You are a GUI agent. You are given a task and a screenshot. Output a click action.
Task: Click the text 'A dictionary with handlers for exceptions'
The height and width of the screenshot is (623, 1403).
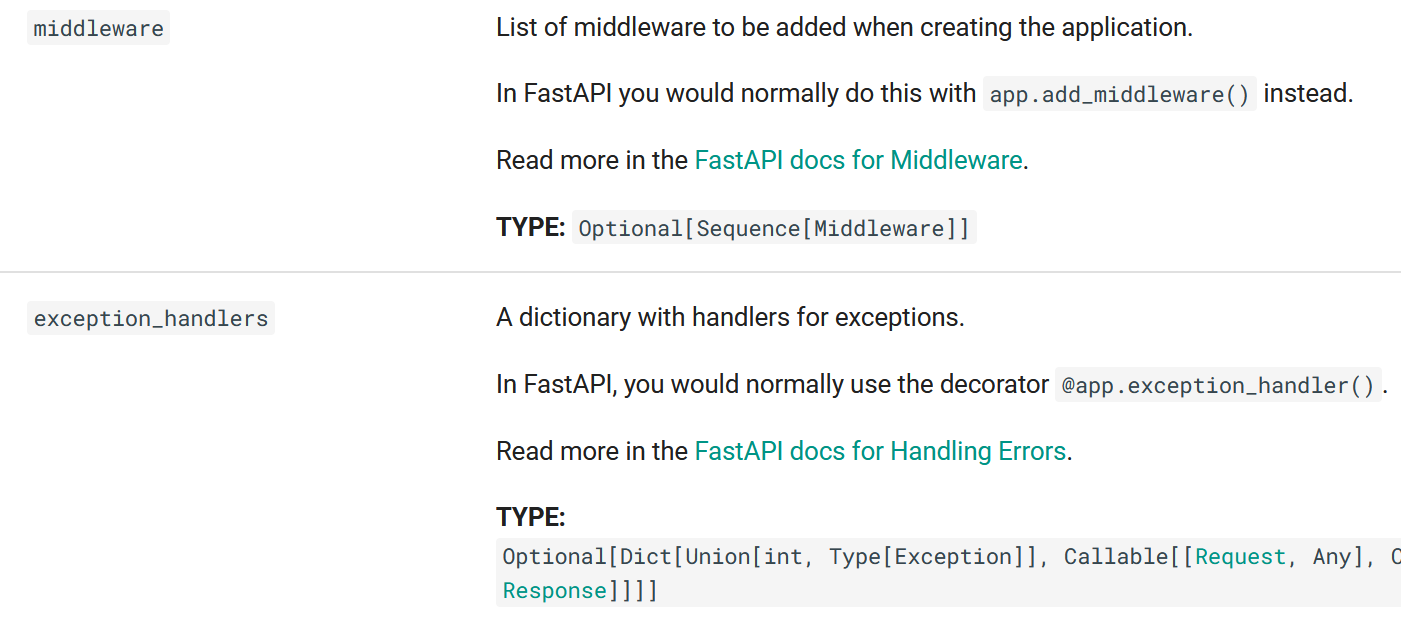730,318
